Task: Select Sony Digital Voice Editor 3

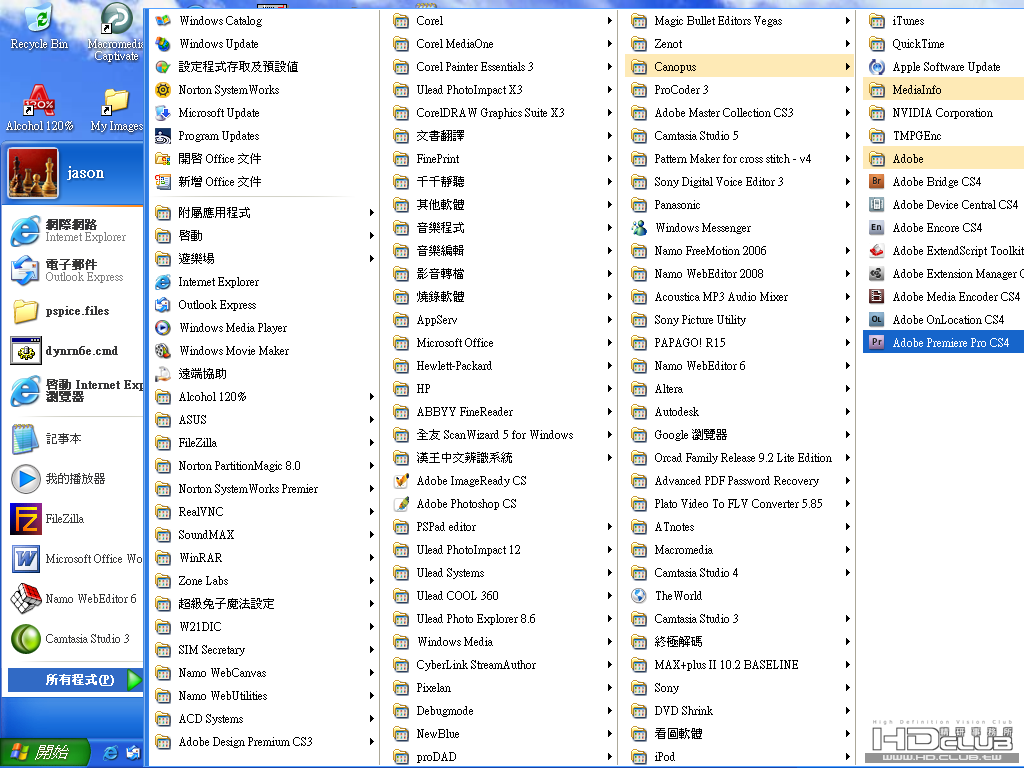Action: (x=739, y=182)
